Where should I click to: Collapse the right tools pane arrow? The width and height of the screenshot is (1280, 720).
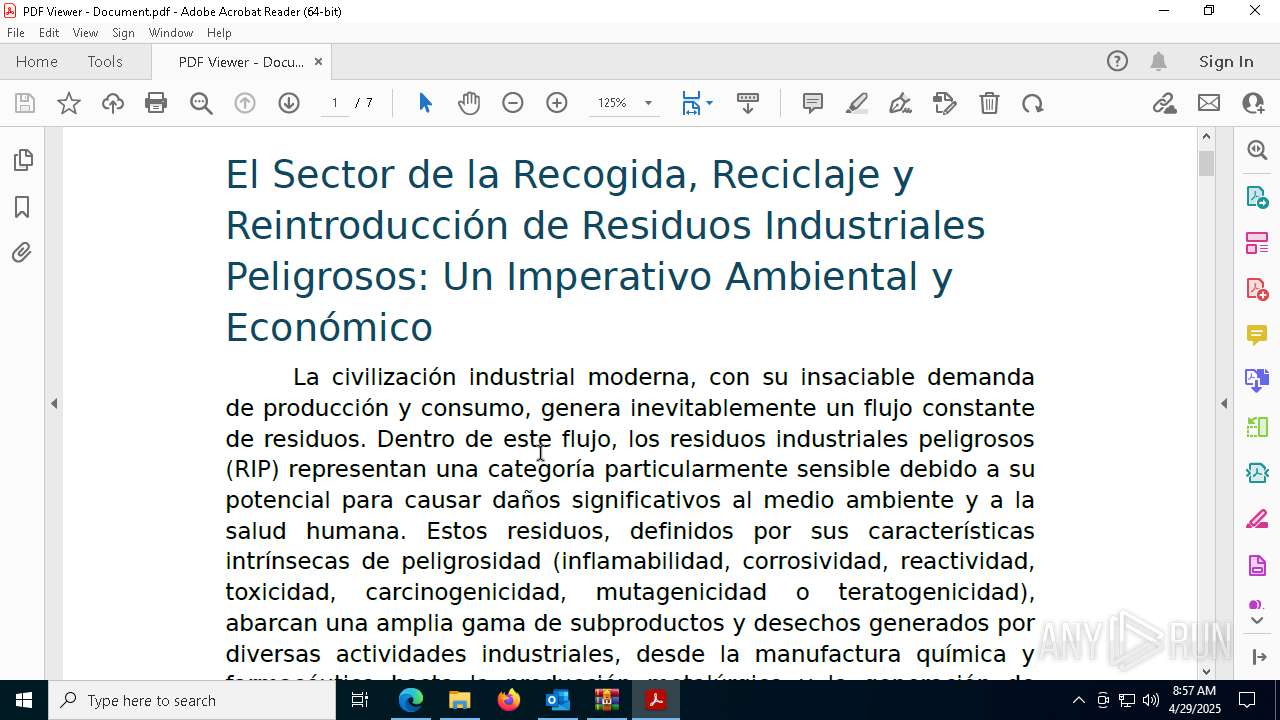[1224, 404]
